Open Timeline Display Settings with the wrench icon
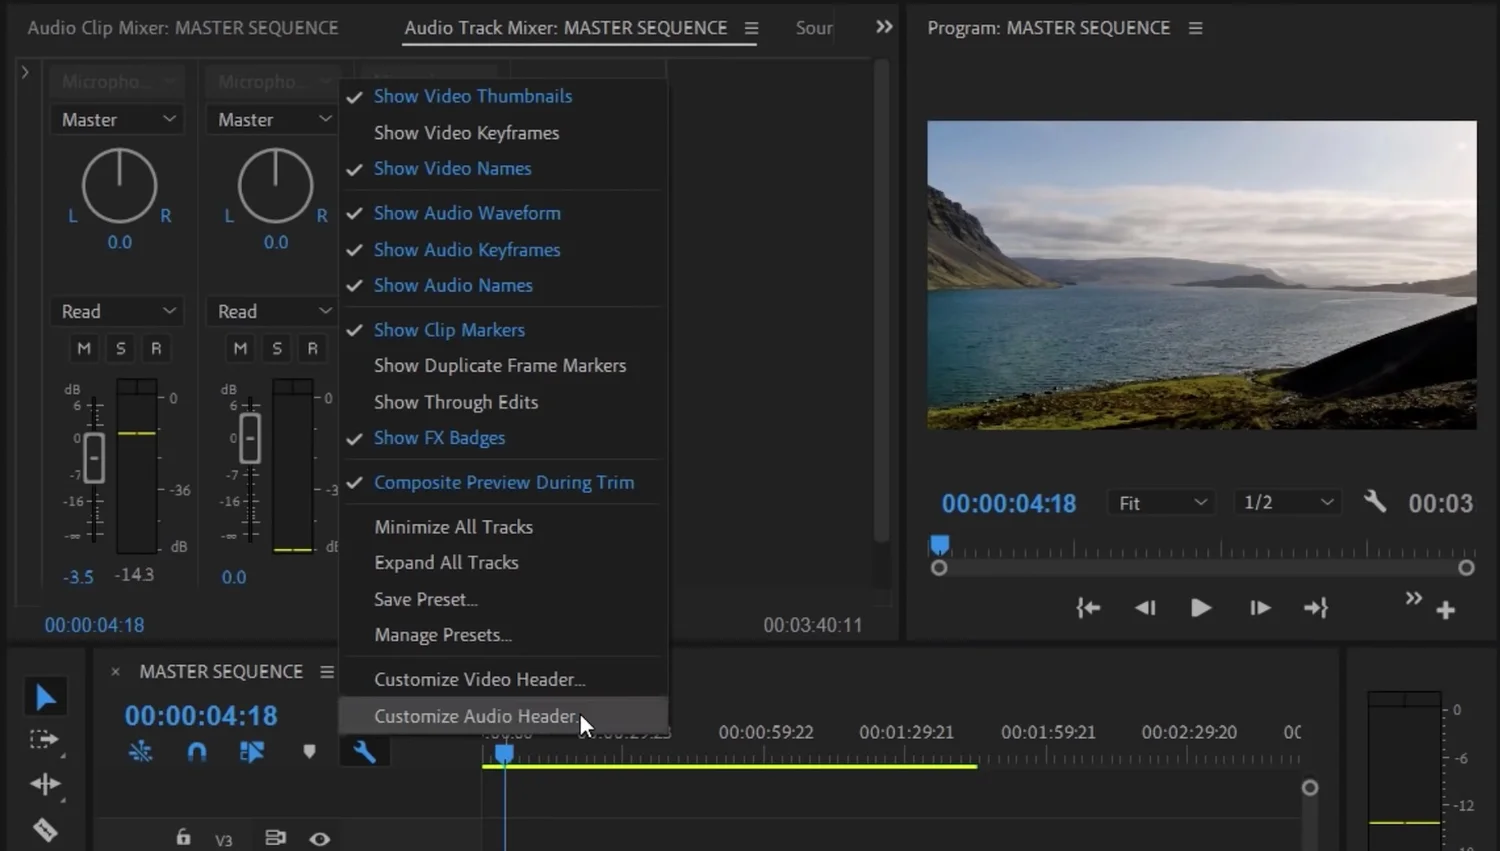The width and height of the screenshot is (1500, 851). 364,751
